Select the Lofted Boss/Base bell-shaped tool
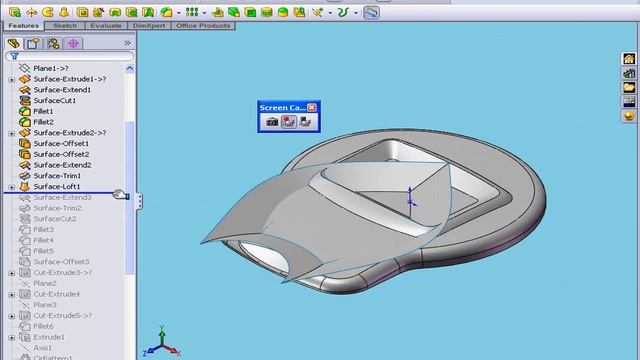The width and height of the screenshot is (640, 360). point(64,12)
